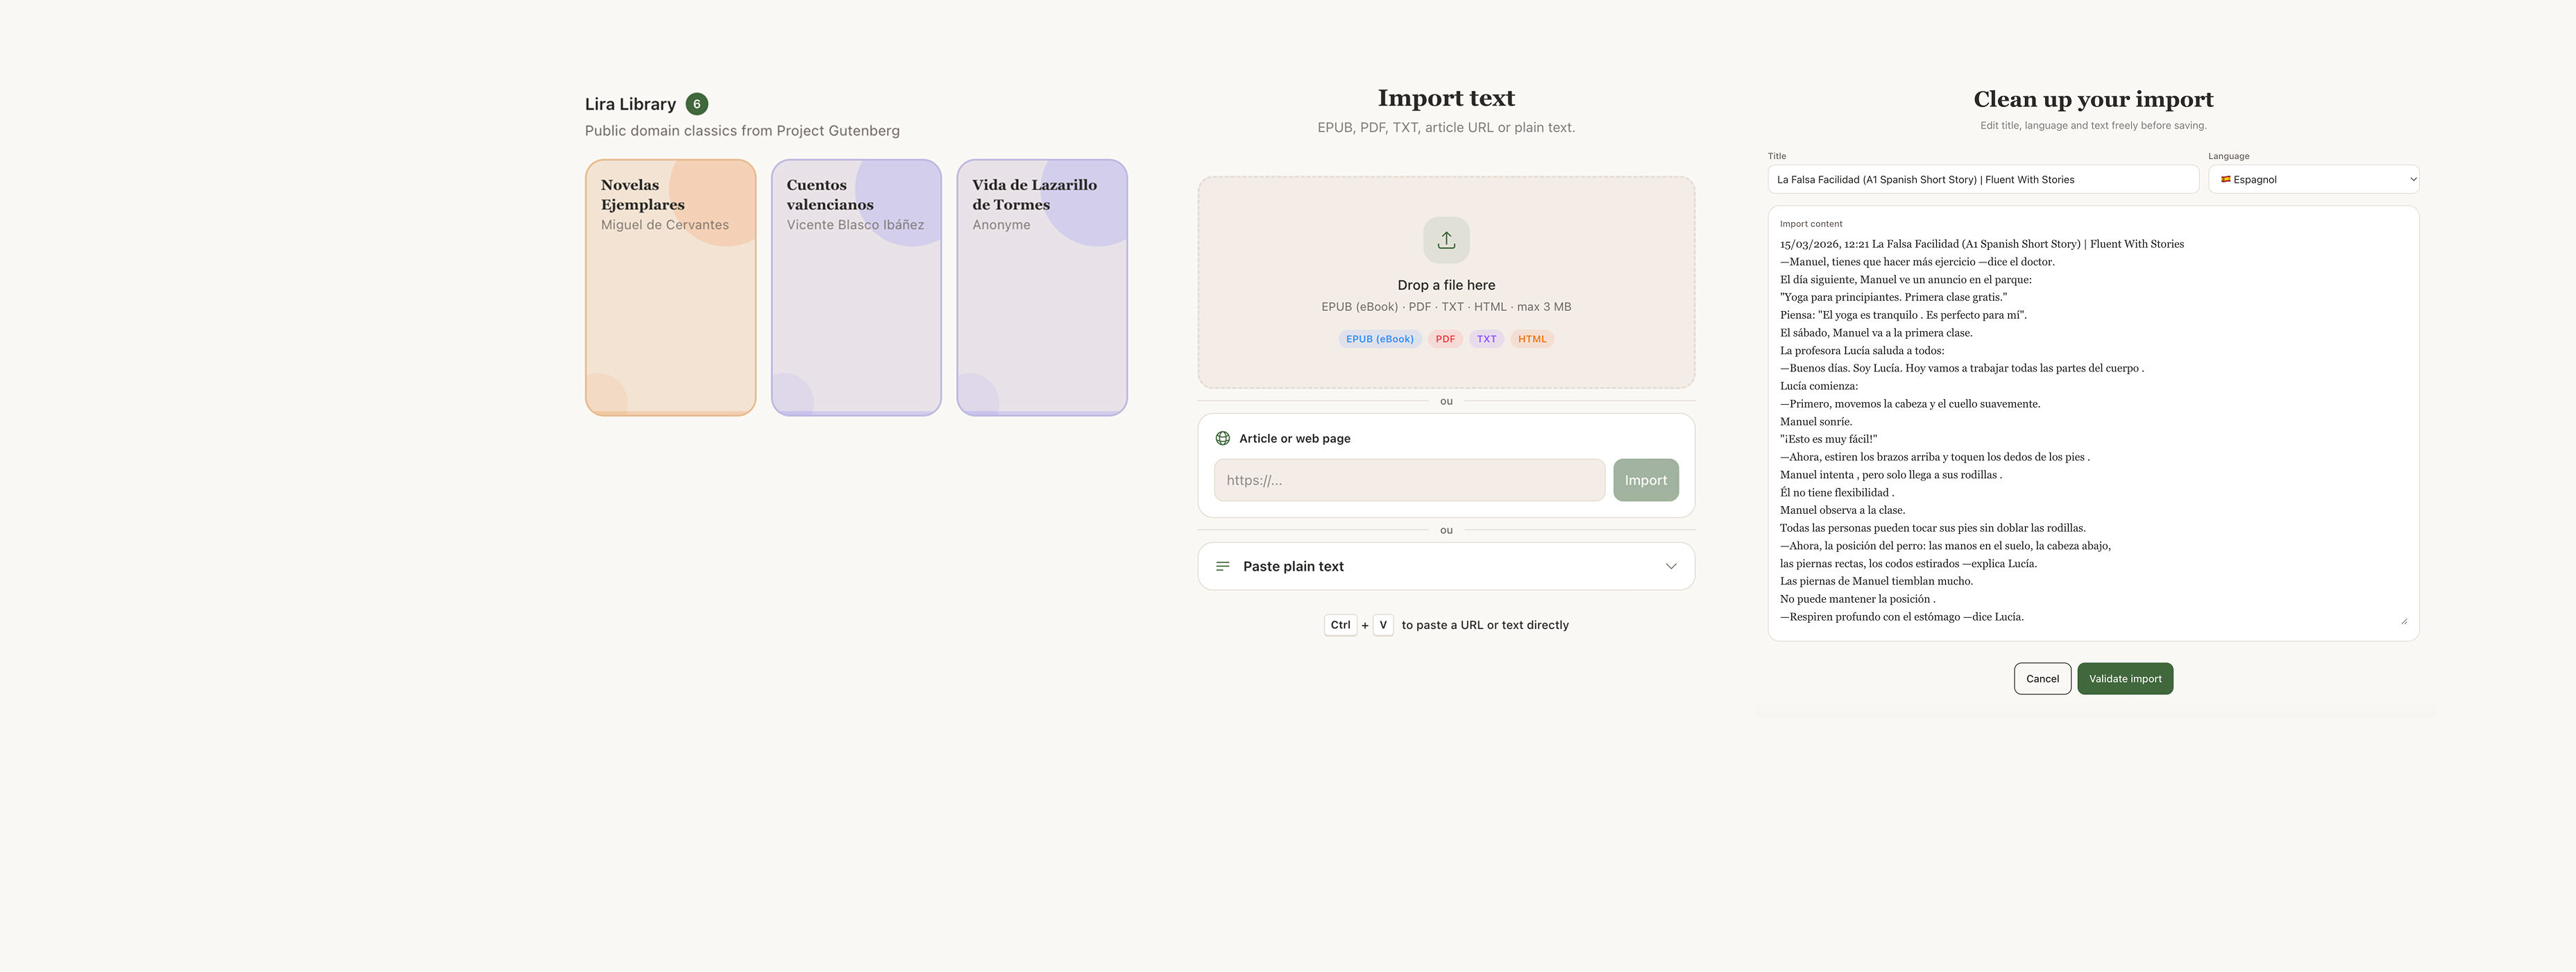
Task: Open Vida de Lazarillo de Tormes card
Action: tap(1042, 287)
